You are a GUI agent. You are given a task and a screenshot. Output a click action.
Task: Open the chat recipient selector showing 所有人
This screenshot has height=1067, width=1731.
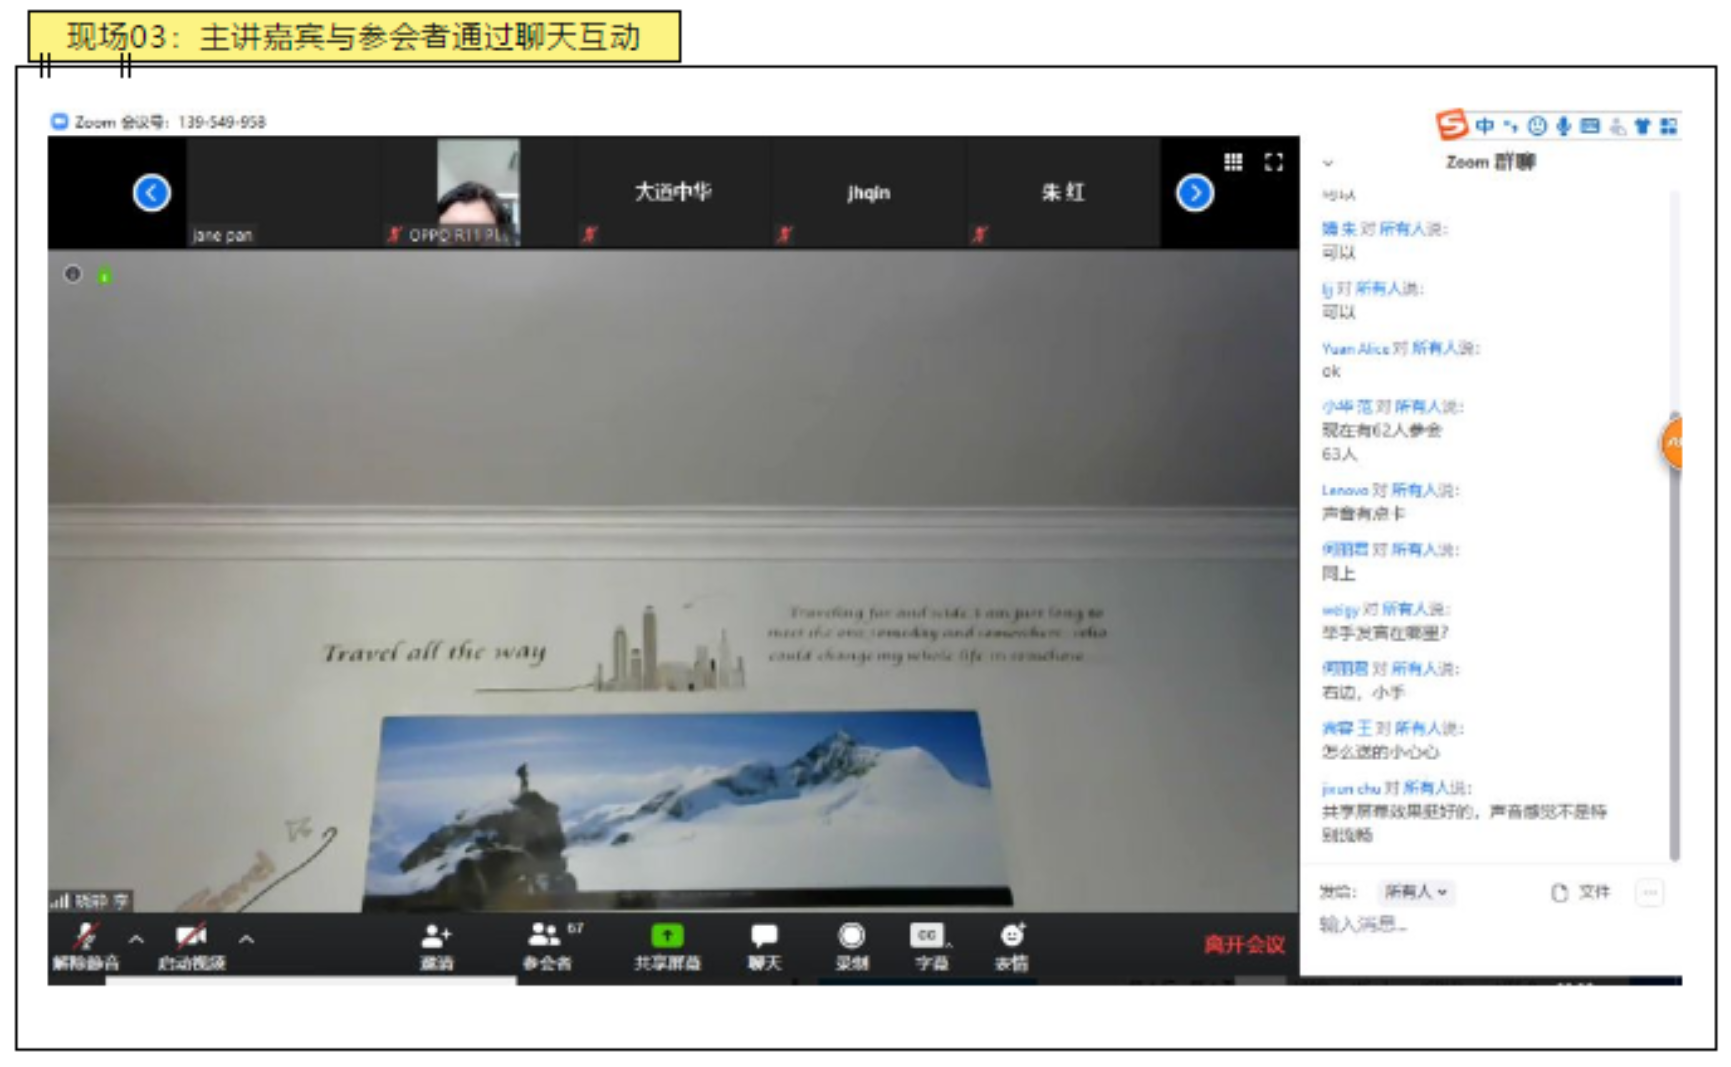click(1417, 893)
